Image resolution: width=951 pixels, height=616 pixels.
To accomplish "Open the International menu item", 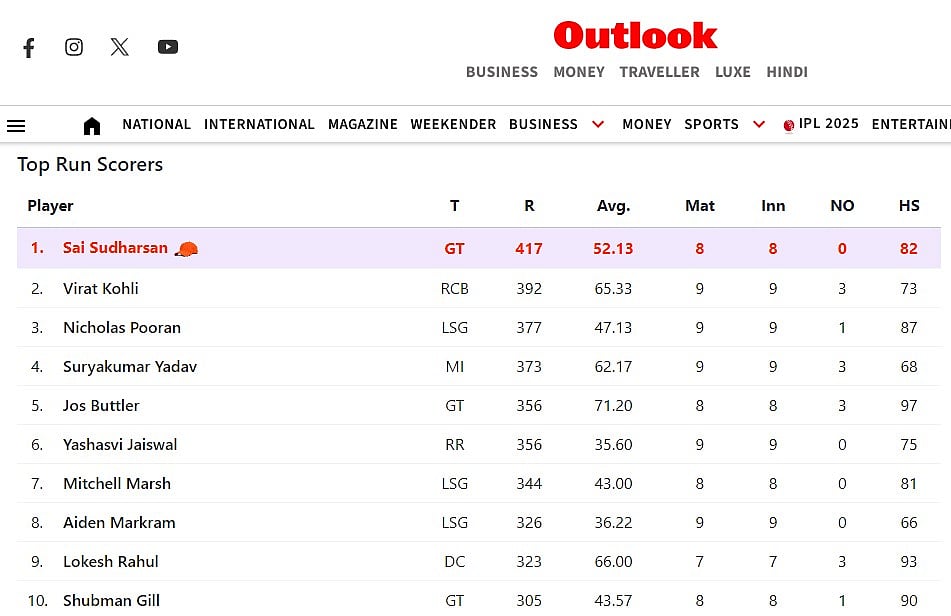I will click(x=259, y=124).
